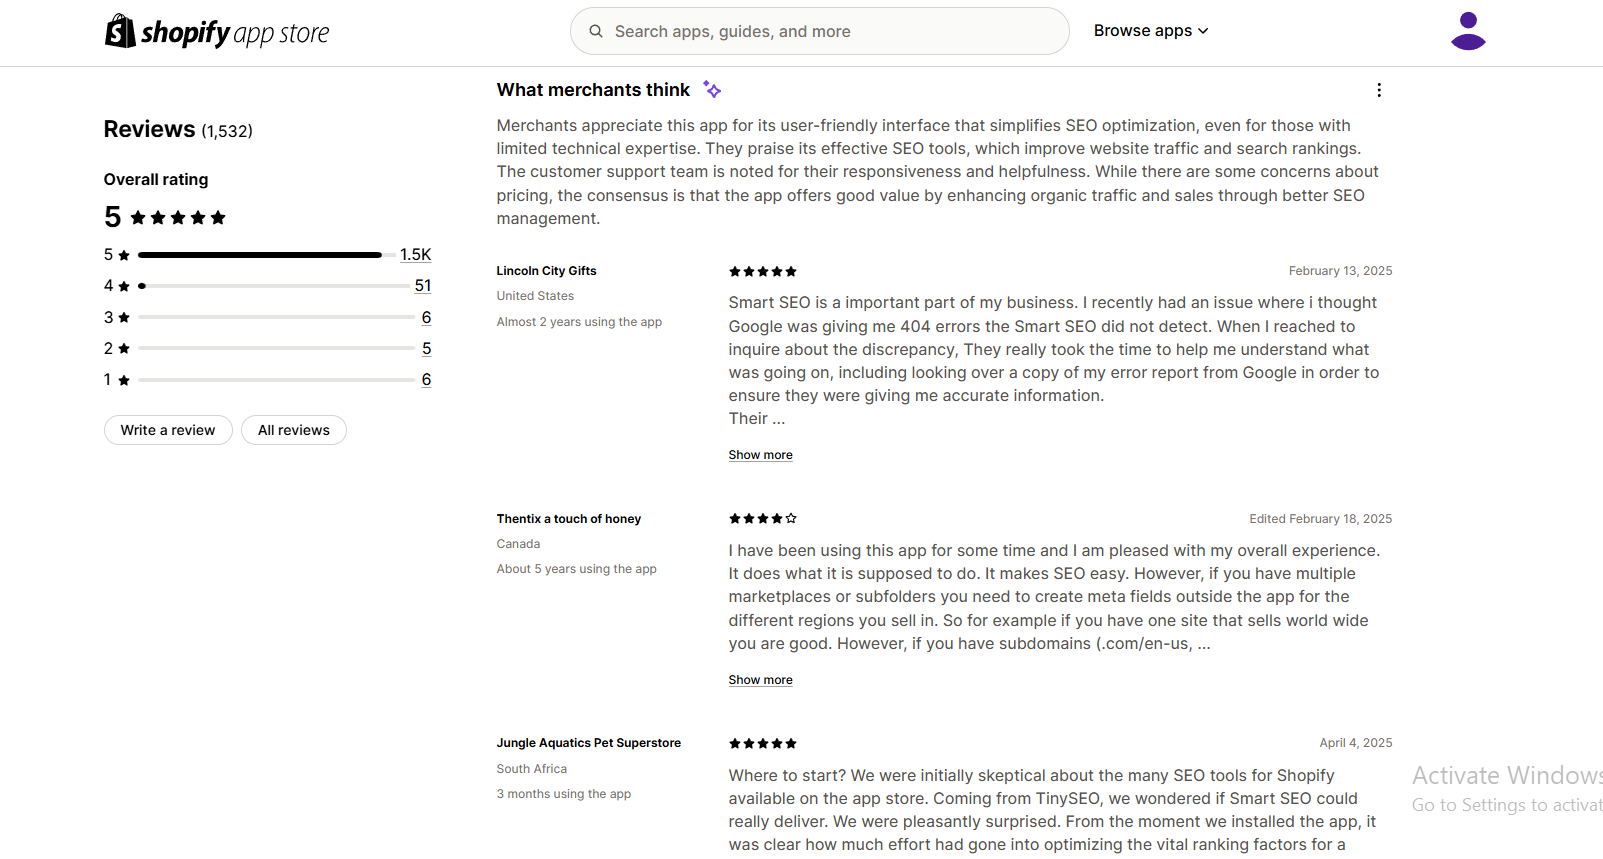The height and width of the screenshot is (859, 1603).
Task: Click the five-star rating on Lincoln City Gifts review
Action: (763, 271)
